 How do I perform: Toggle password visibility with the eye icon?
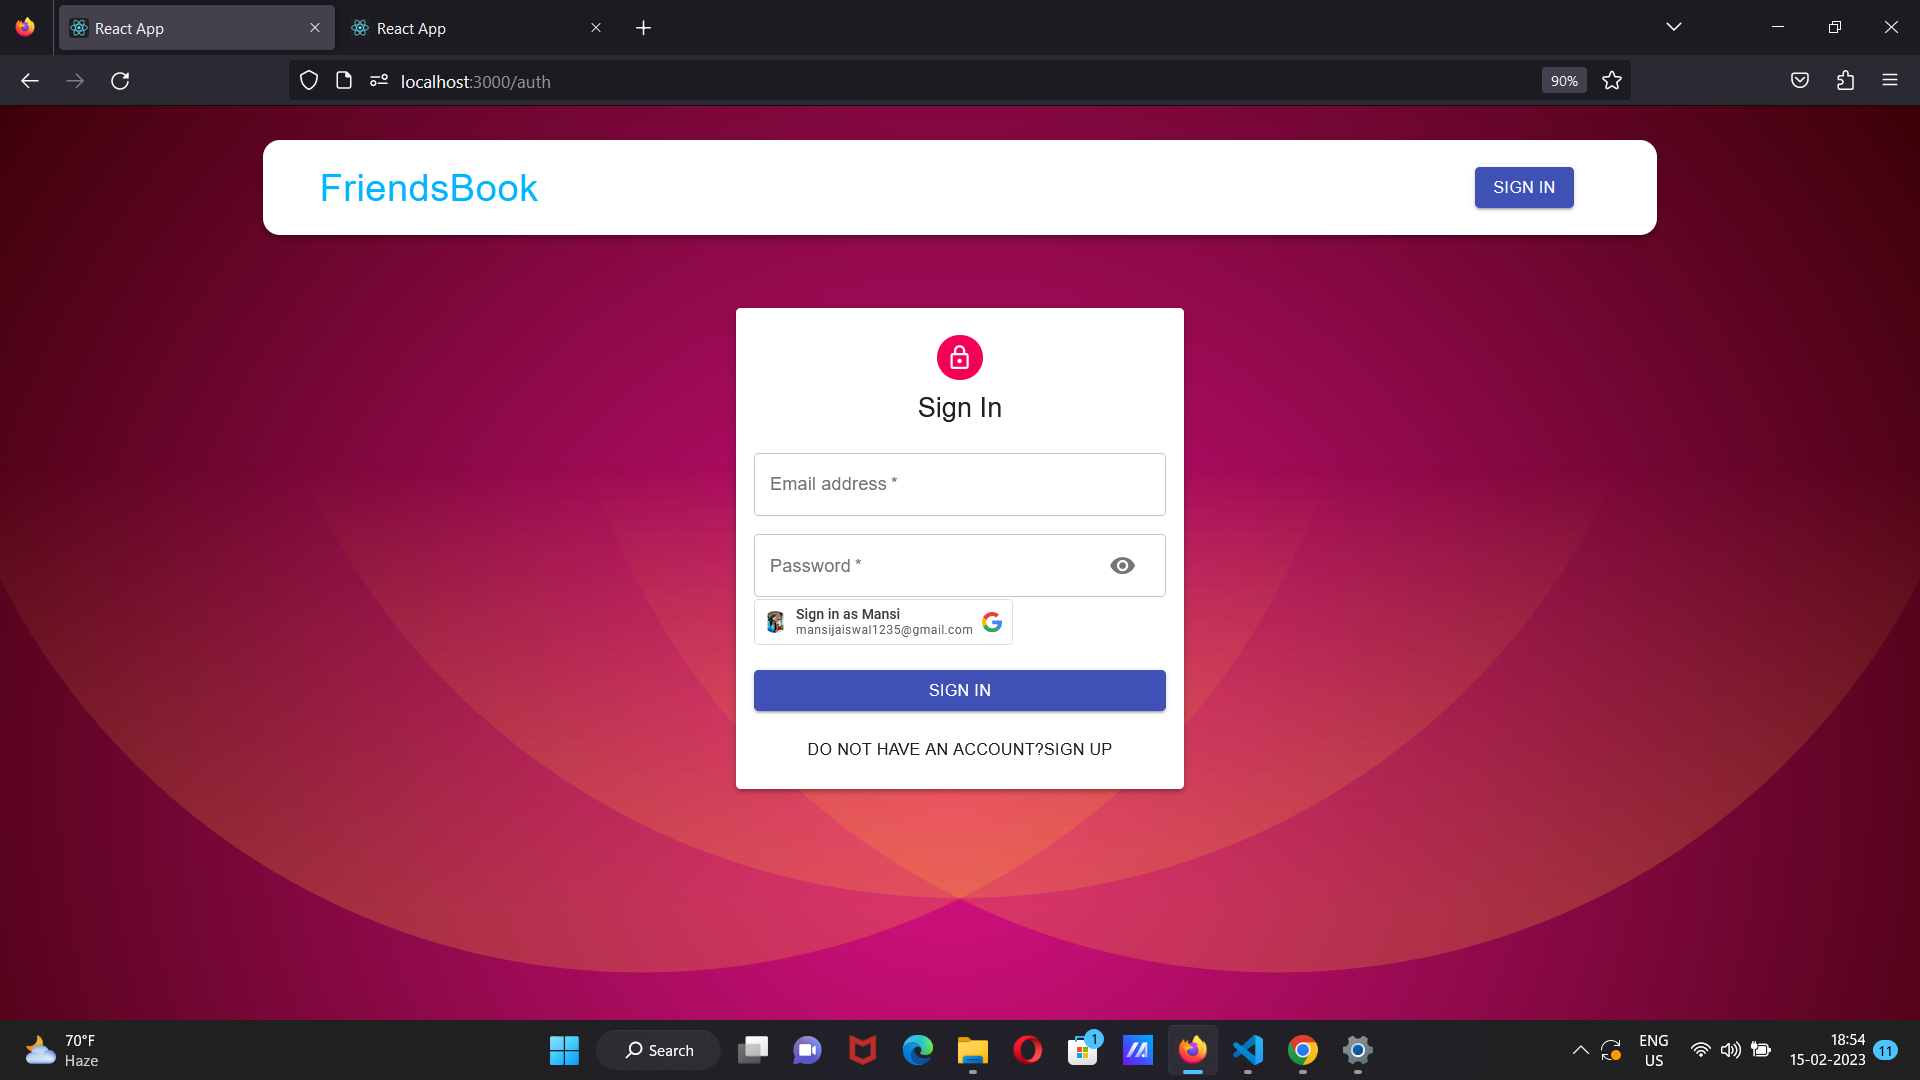tap(1121, 565)
